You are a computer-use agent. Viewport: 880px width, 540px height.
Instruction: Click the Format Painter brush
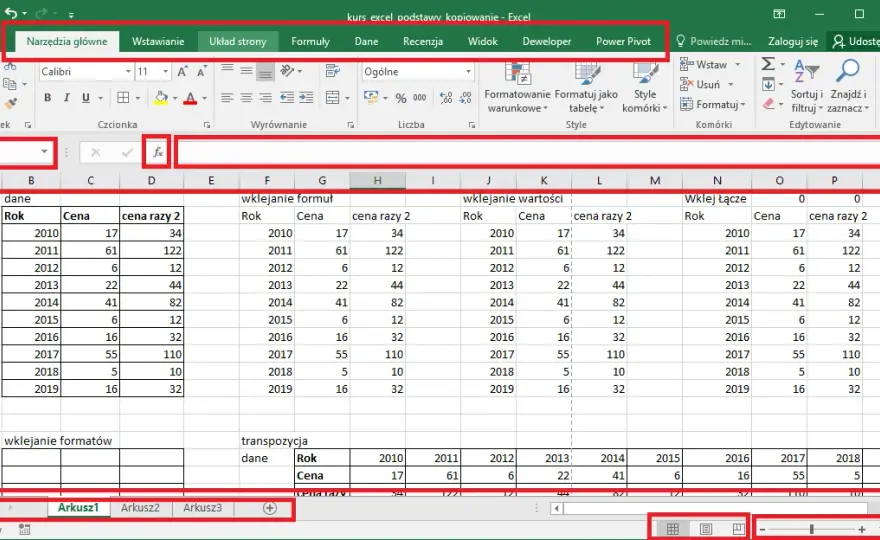tap(10, 103)
